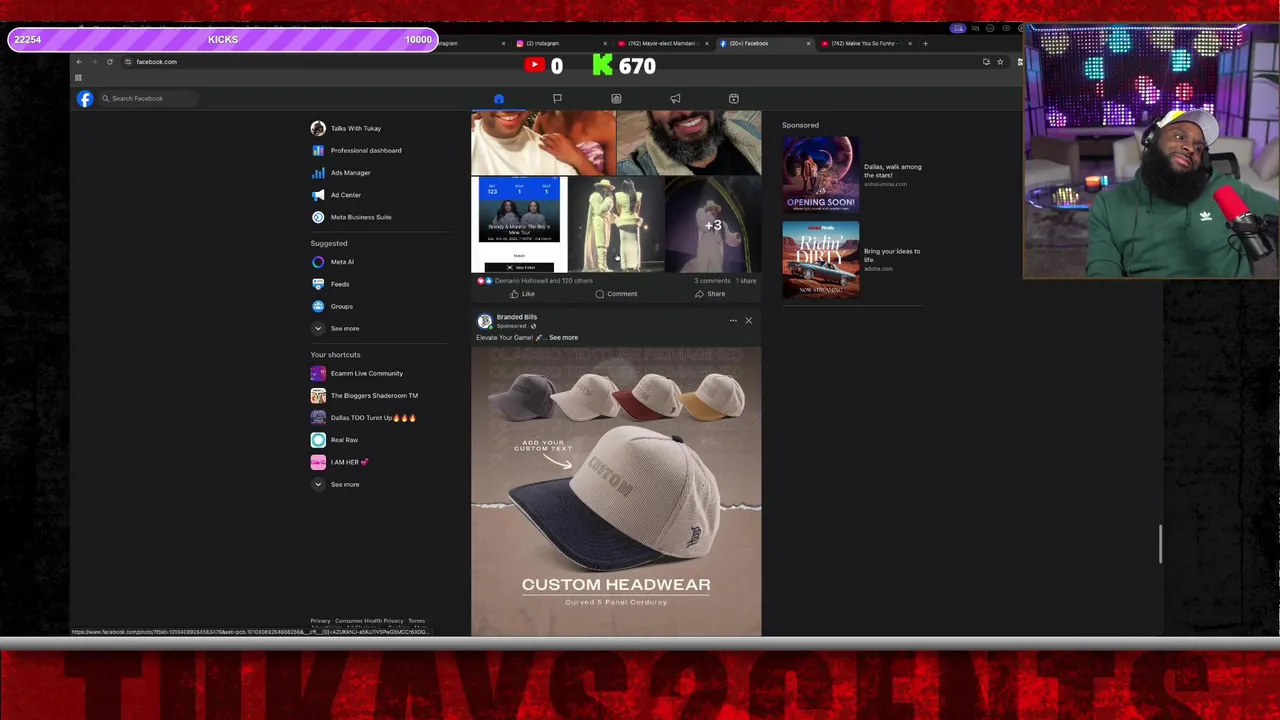The image size is (1280, 720).
Task: Open Ad Center link
Action: [x=346, y=195]
